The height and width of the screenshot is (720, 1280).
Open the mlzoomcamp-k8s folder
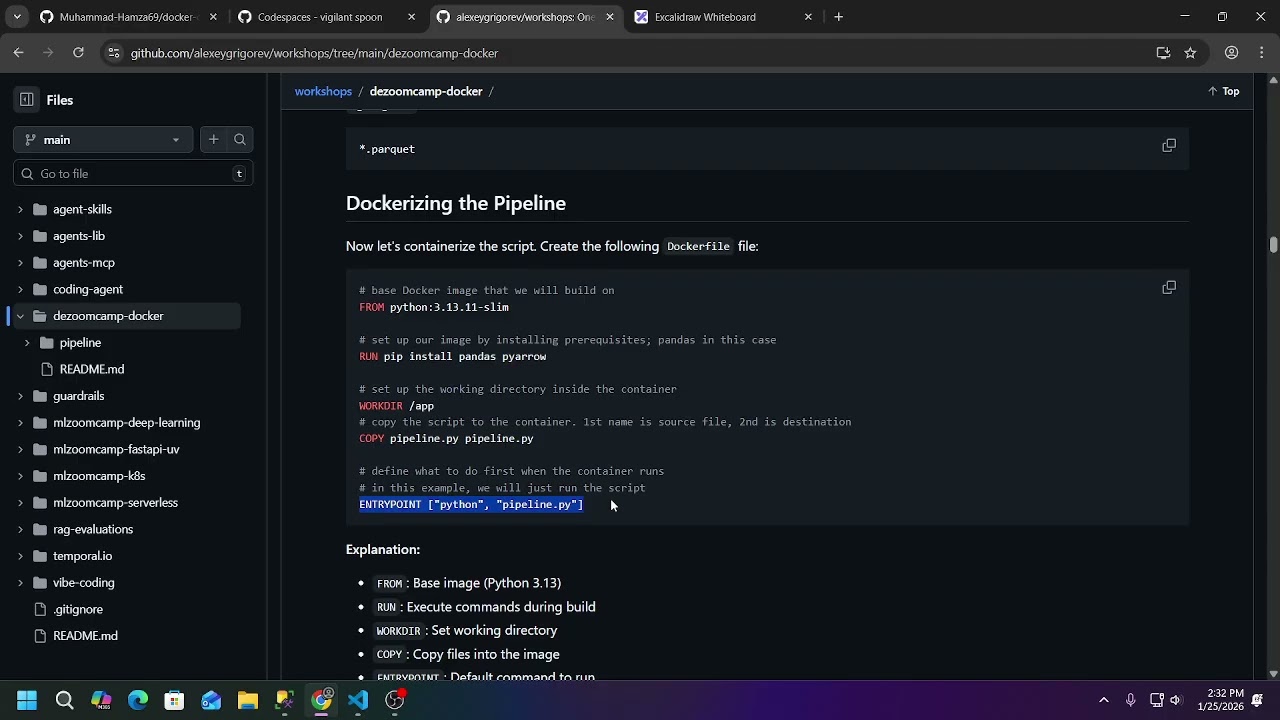pyautogui.click(x=99, y=476)
